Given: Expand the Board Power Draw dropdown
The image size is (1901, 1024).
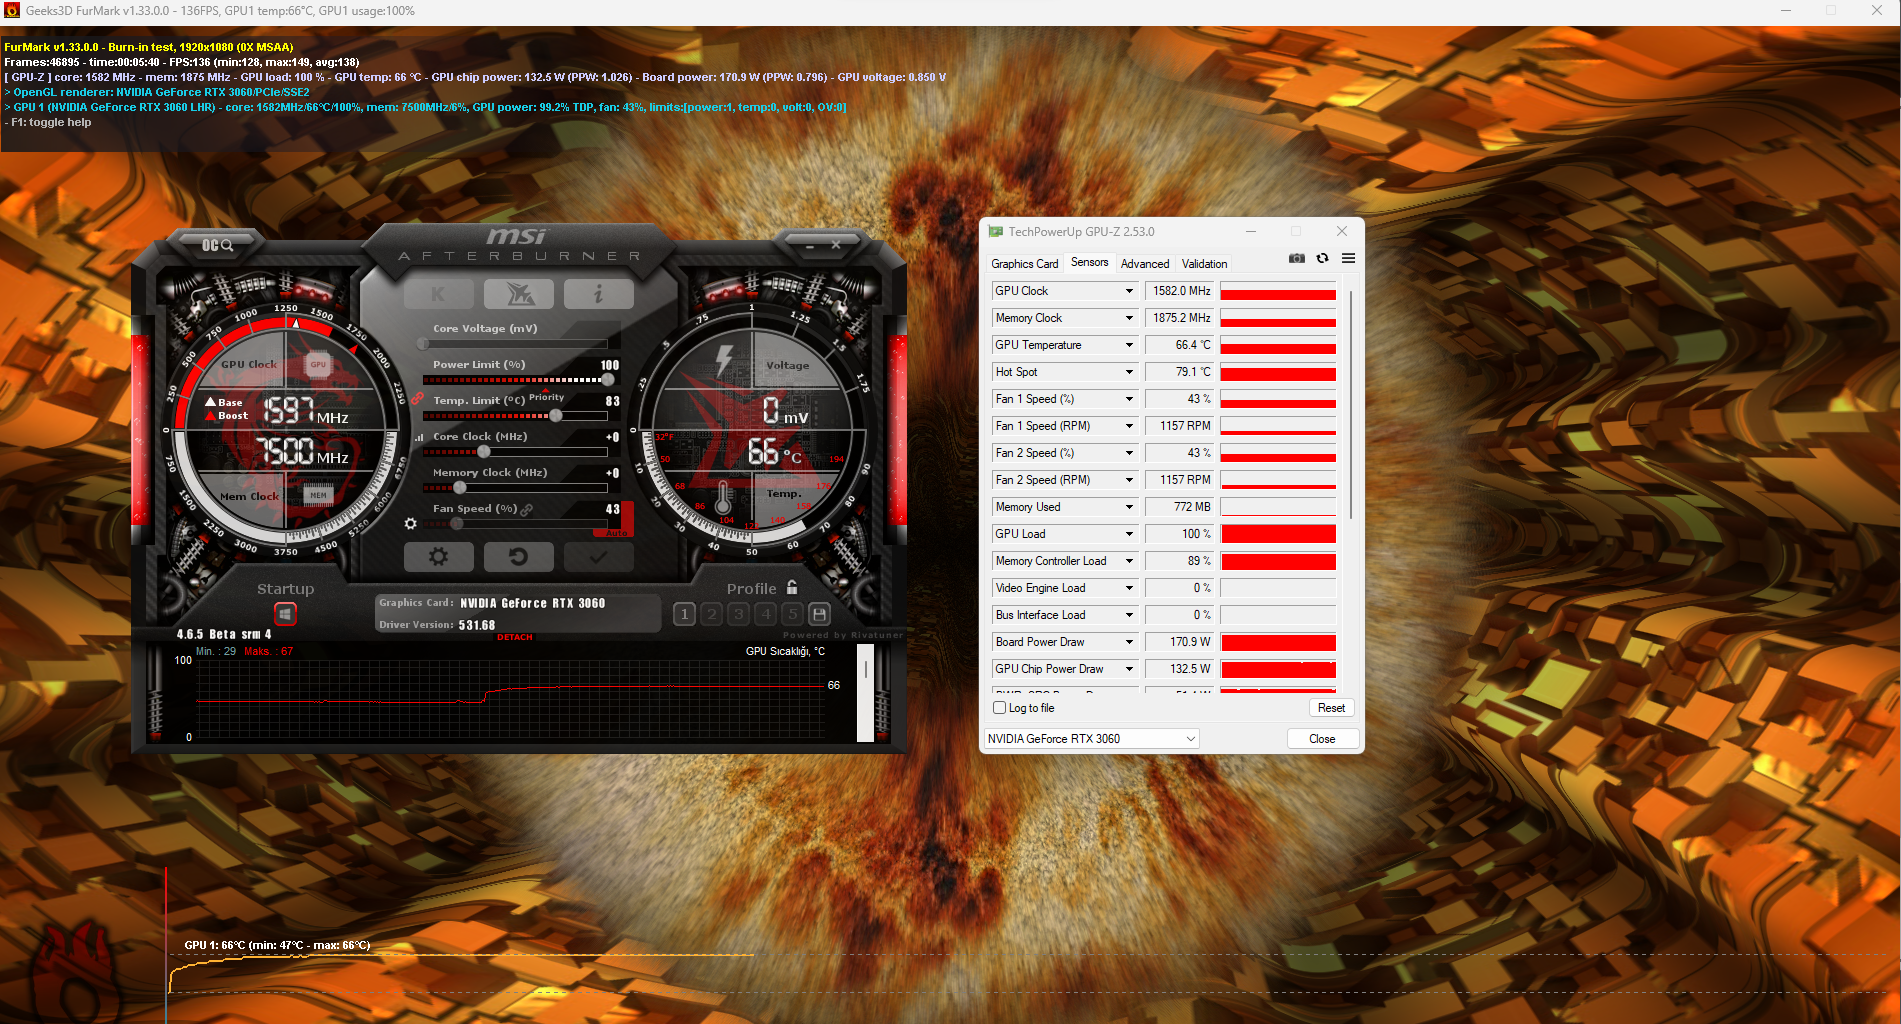Looking at the screenshot, I should (x=1129, y=642).
